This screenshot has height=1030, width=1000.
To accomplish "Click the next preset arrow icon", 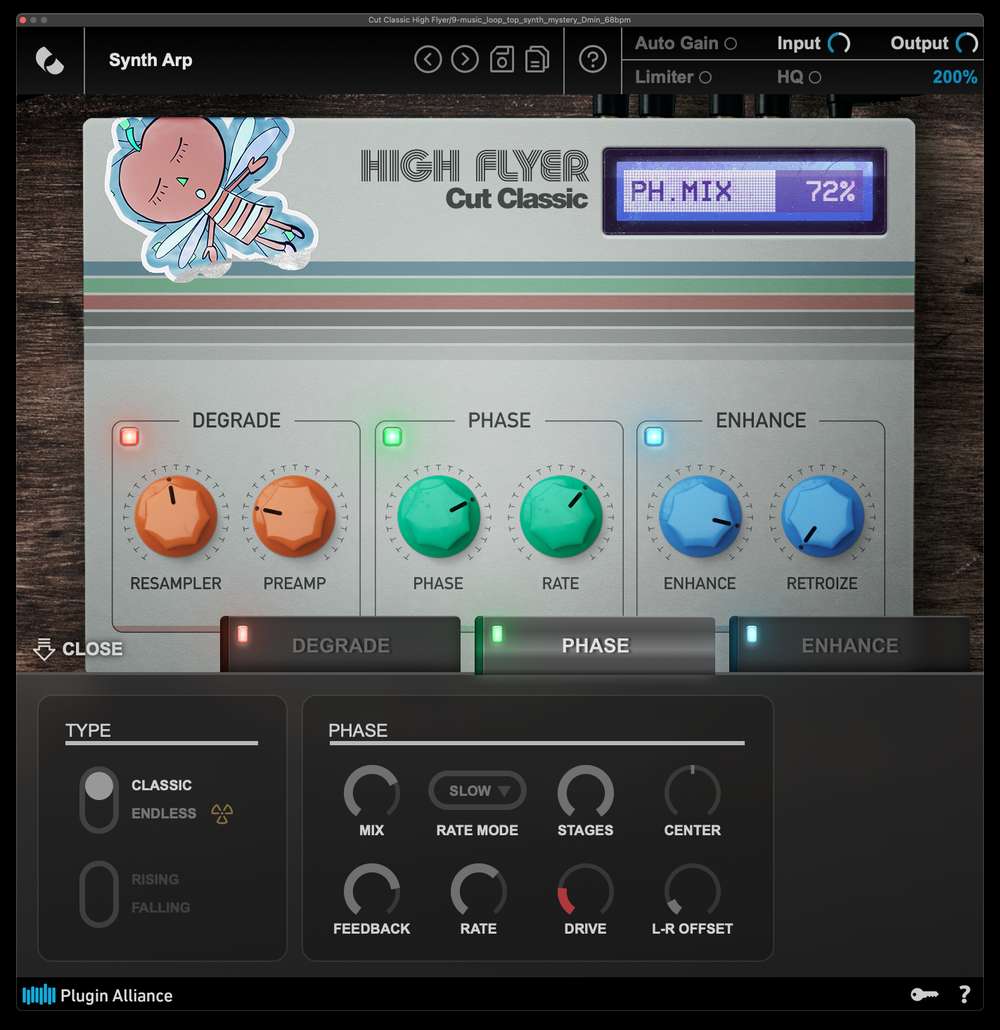I will (x=465, y=60).
